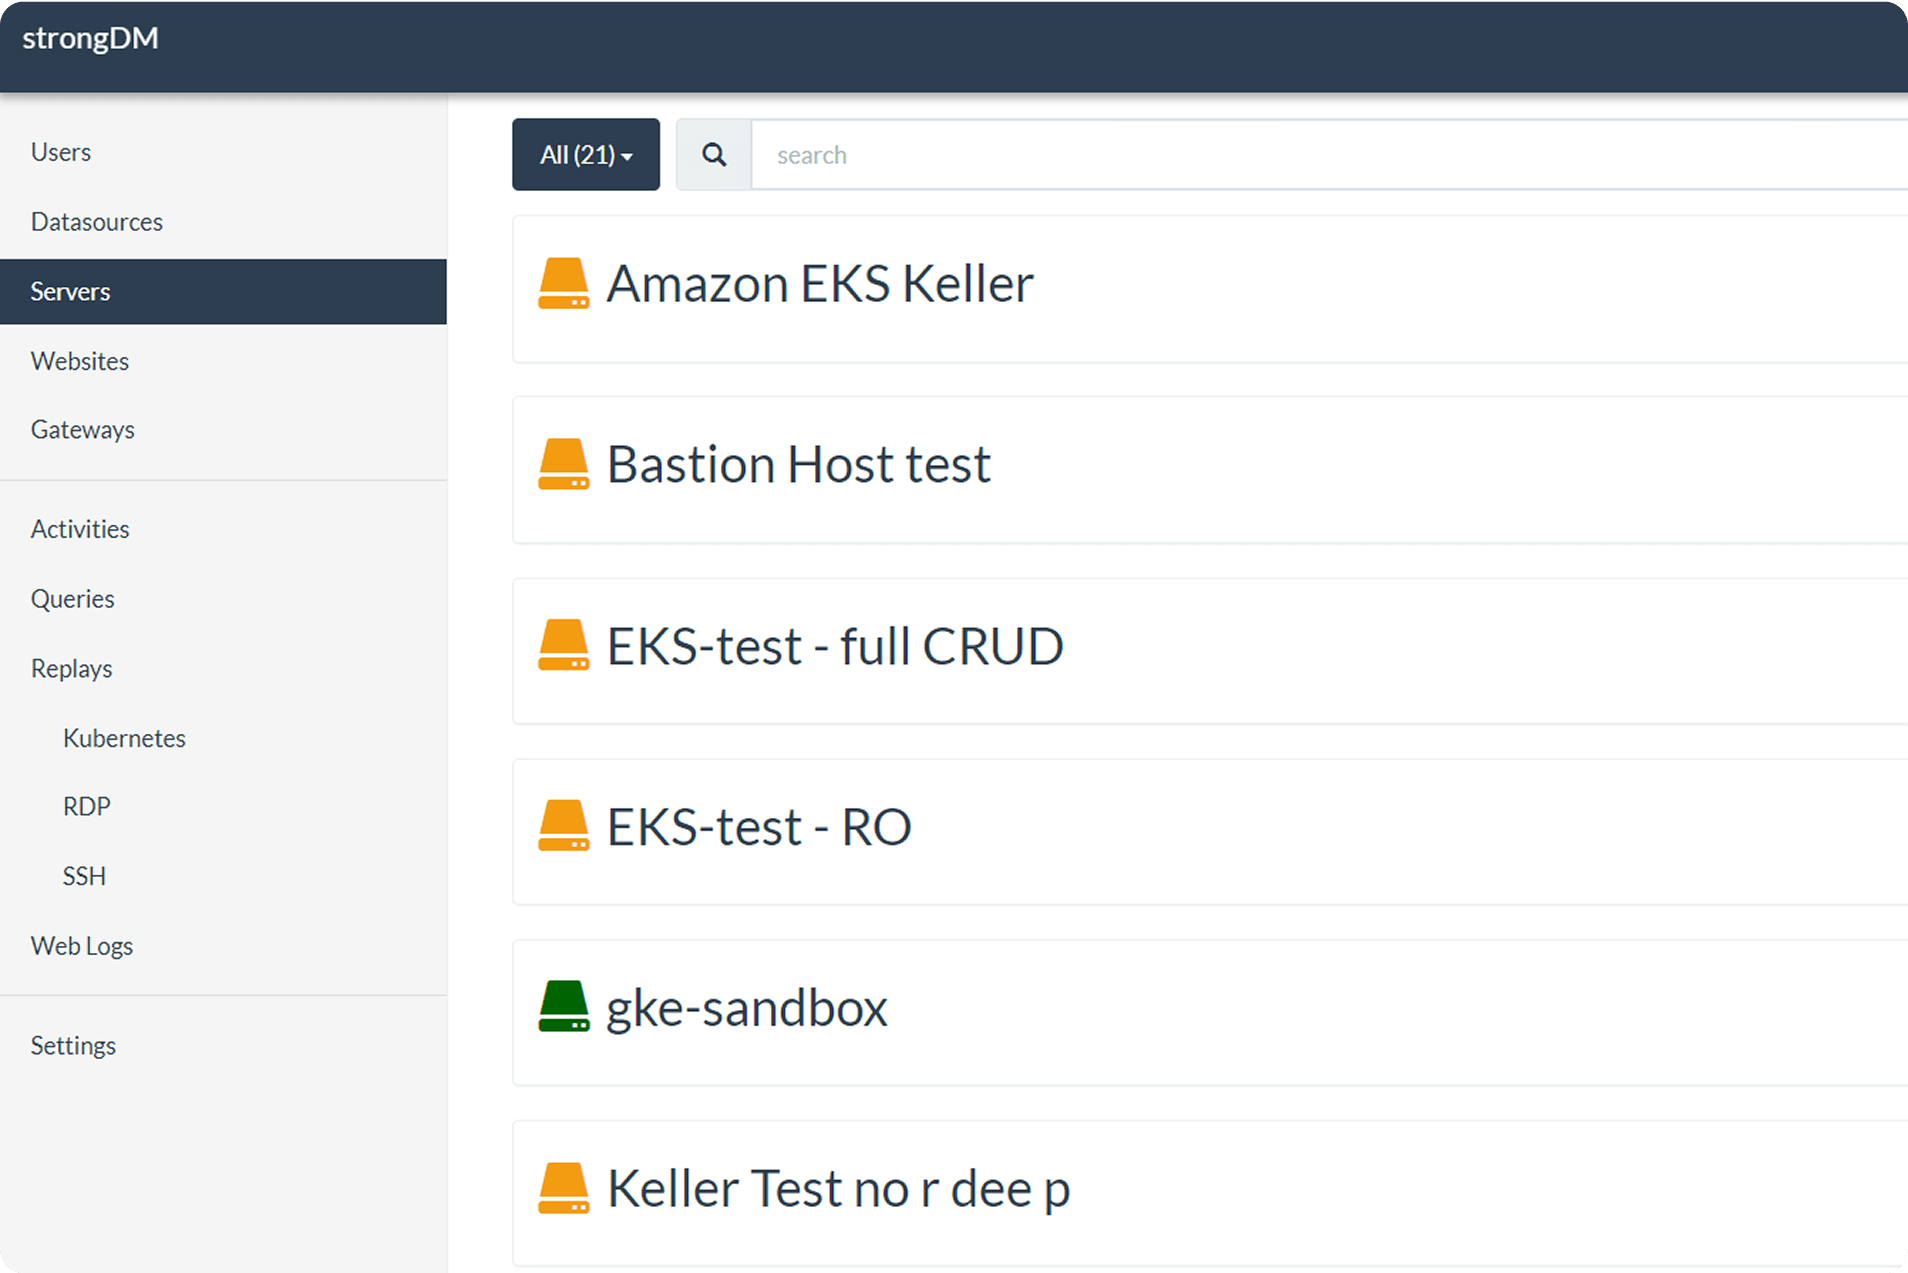Screen dimensions: 1908x1273
Task: Click the orange server icon for Amazon EKS Keller
Action: point(563,284)
